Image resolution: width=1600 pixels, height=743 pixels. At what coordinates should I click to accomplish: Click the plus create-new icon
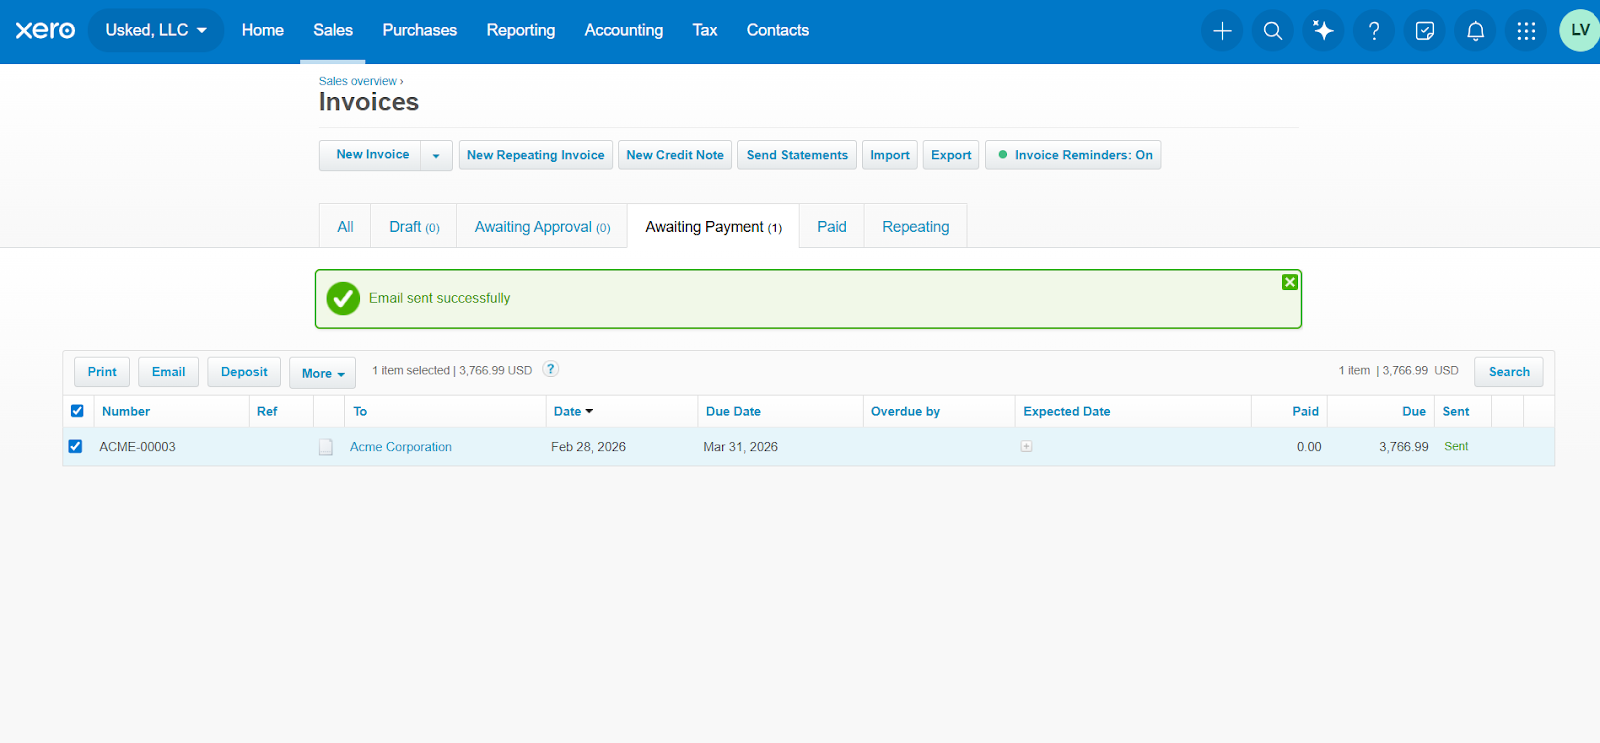1222,31
